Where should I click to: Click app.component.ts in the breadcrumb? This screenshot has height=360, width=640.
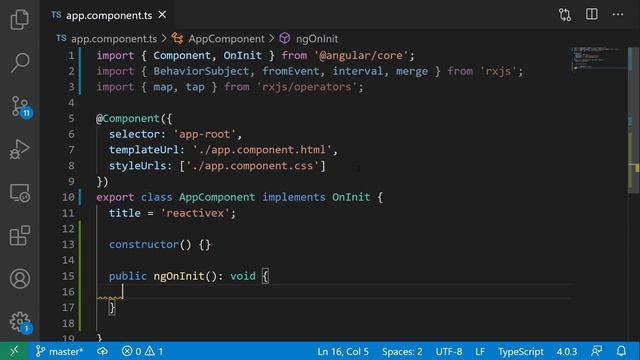tap(114, 39)
